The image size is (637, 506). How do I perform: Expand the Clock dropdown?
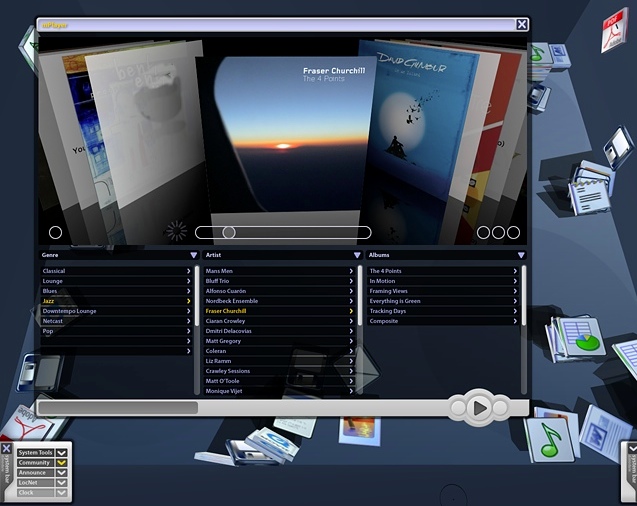pos(61,493)
